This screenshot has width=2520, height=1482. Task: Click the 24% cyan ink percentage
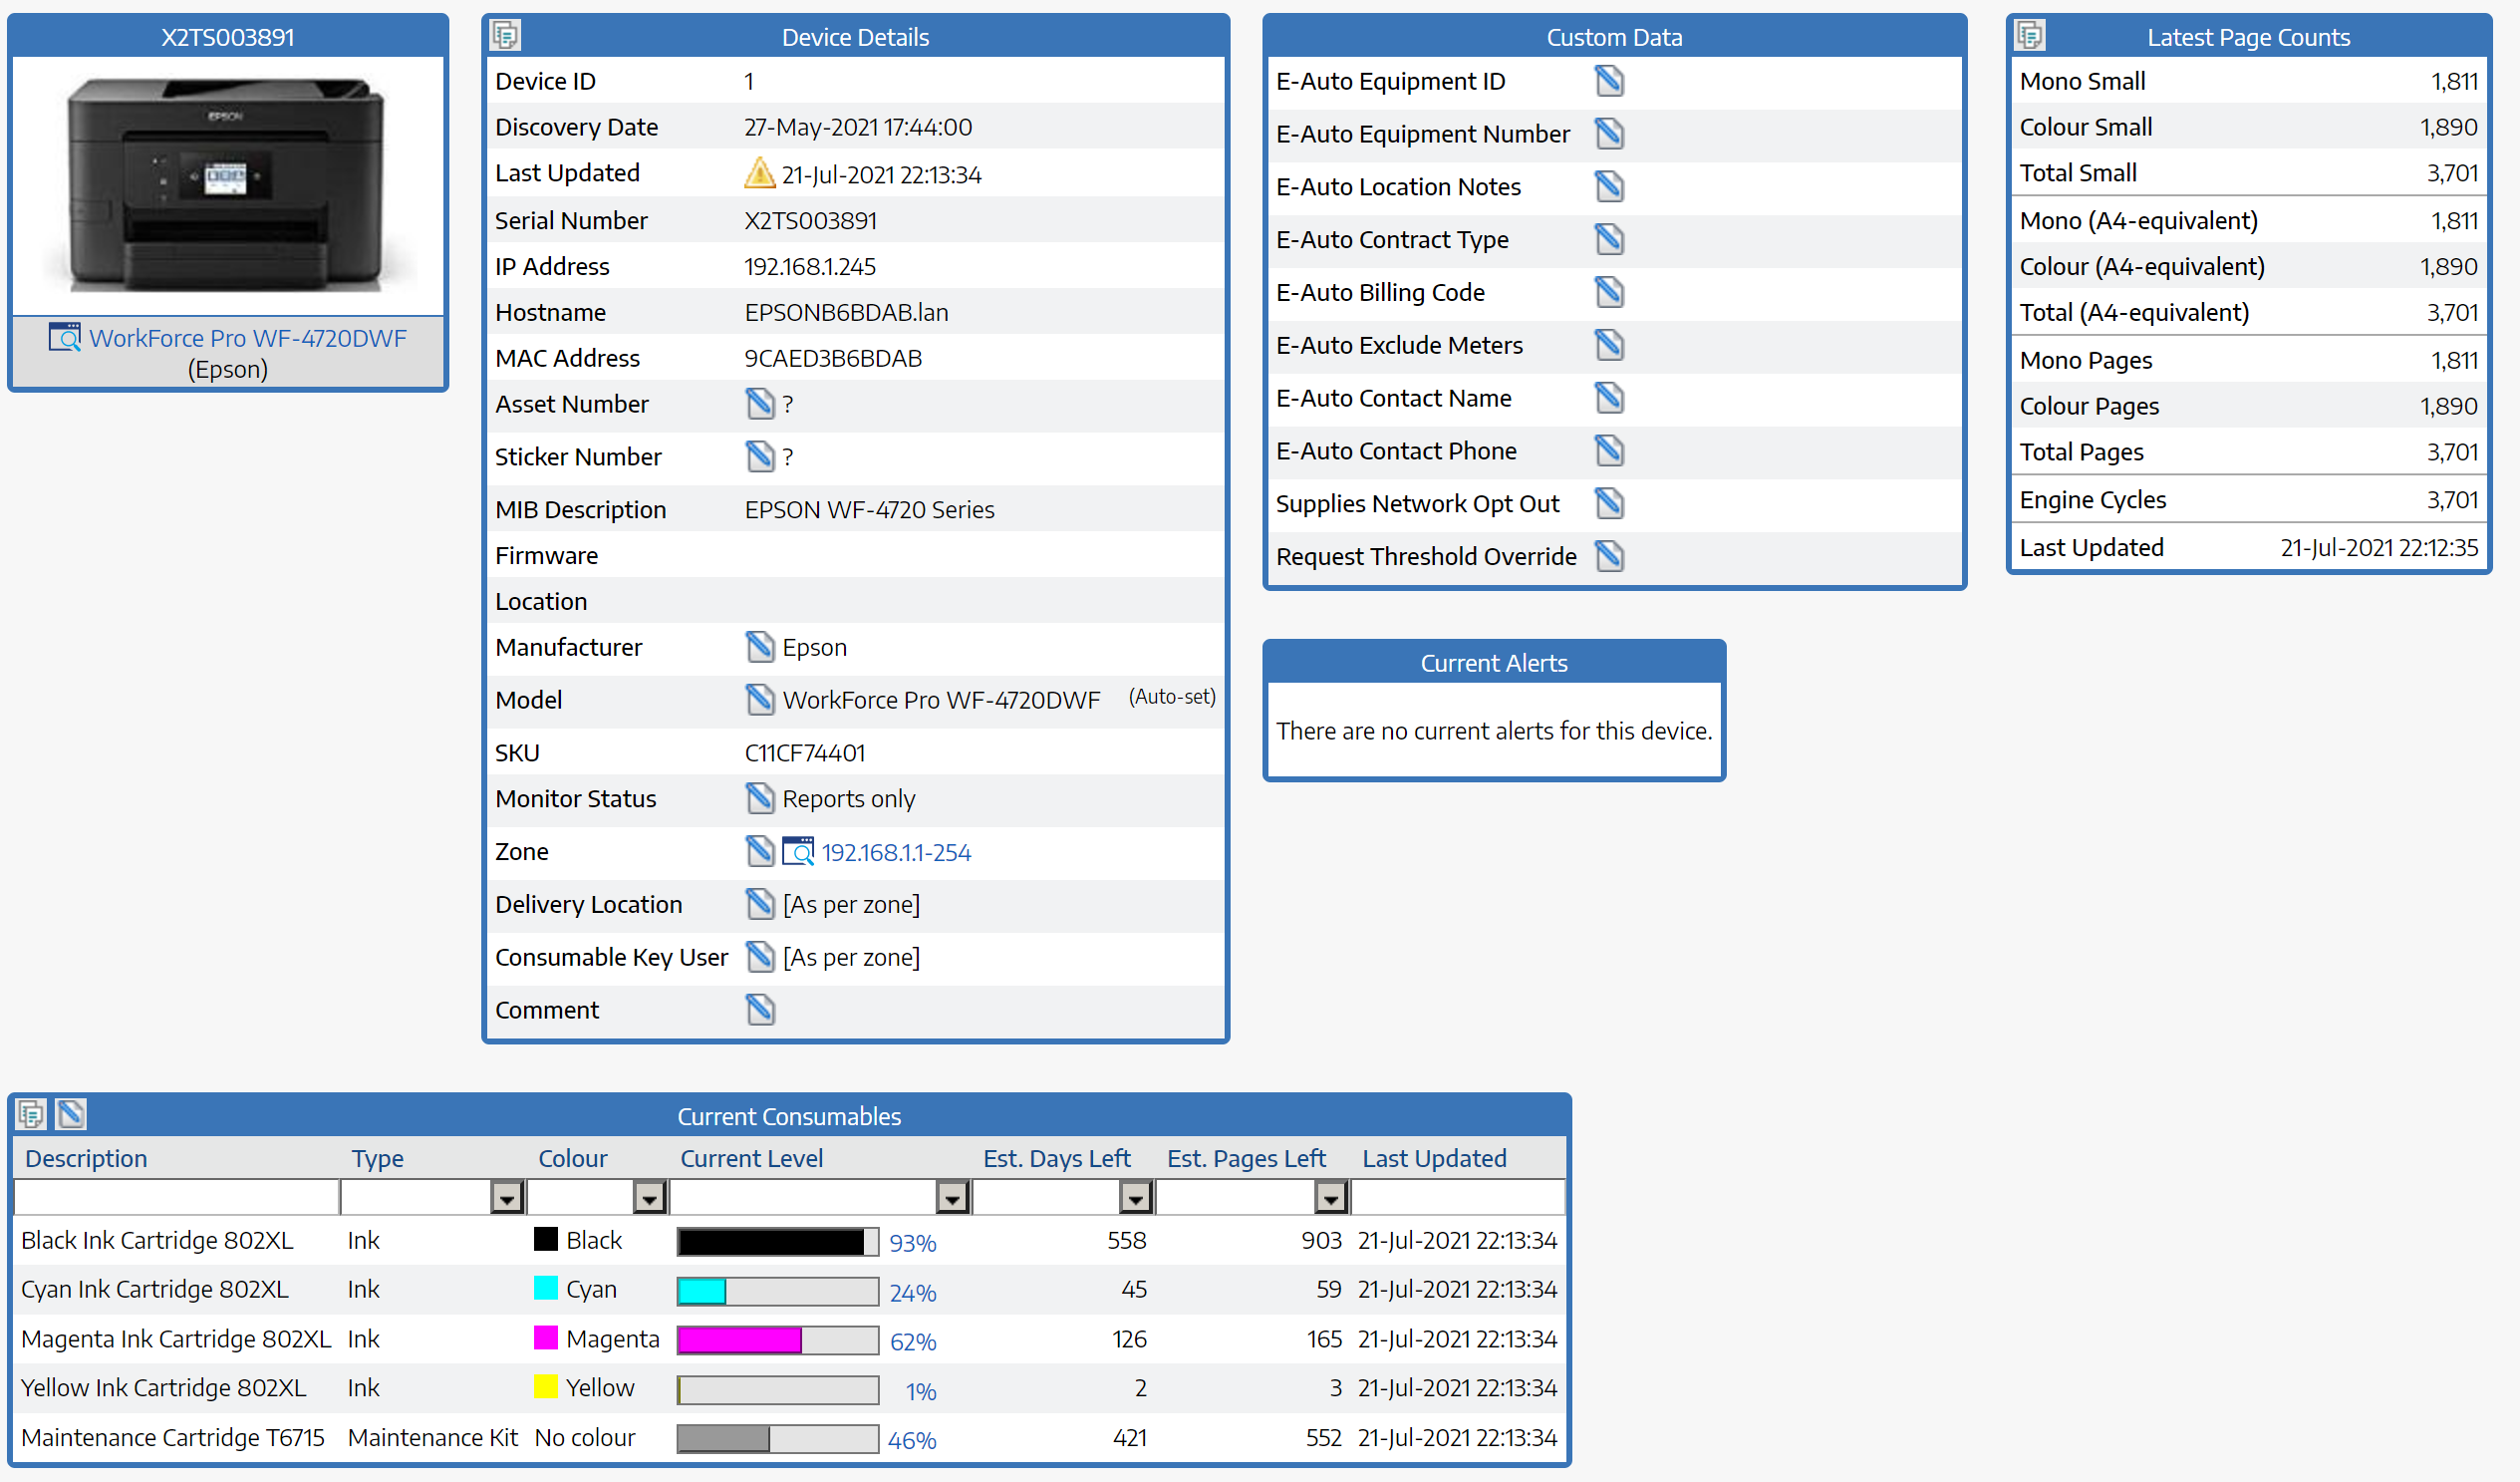[913, 1293]
